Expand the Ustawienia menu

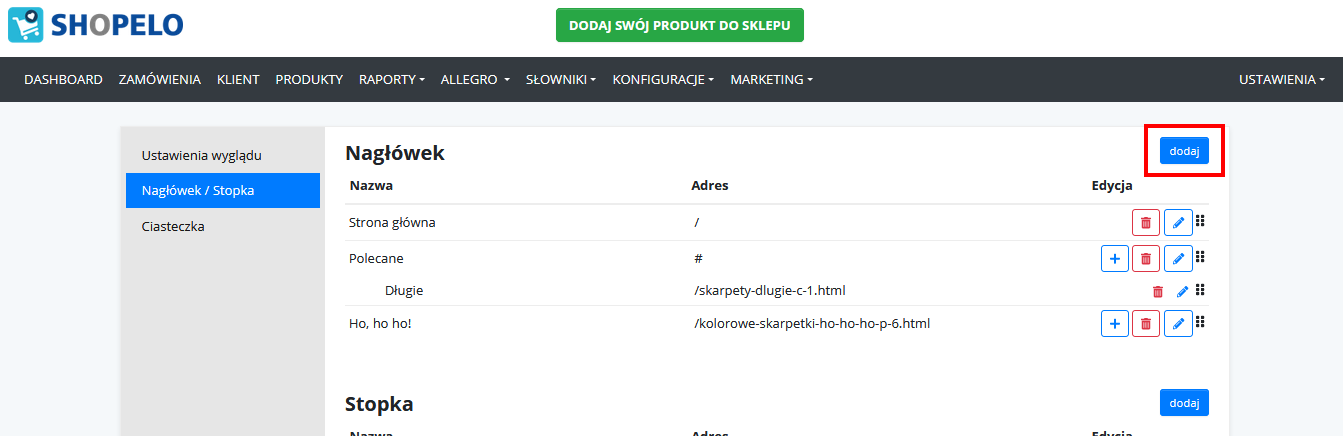coord(1282,79)
